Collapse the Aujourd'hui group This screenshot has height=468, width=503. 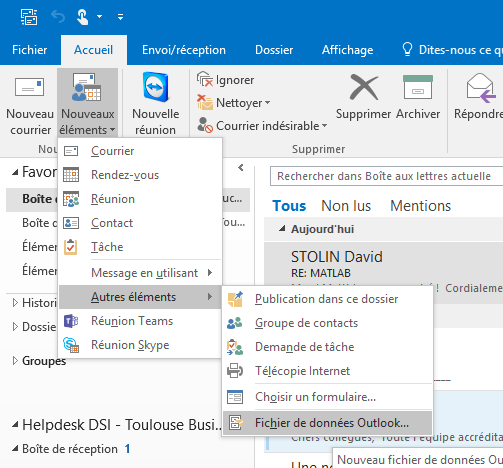282,229
